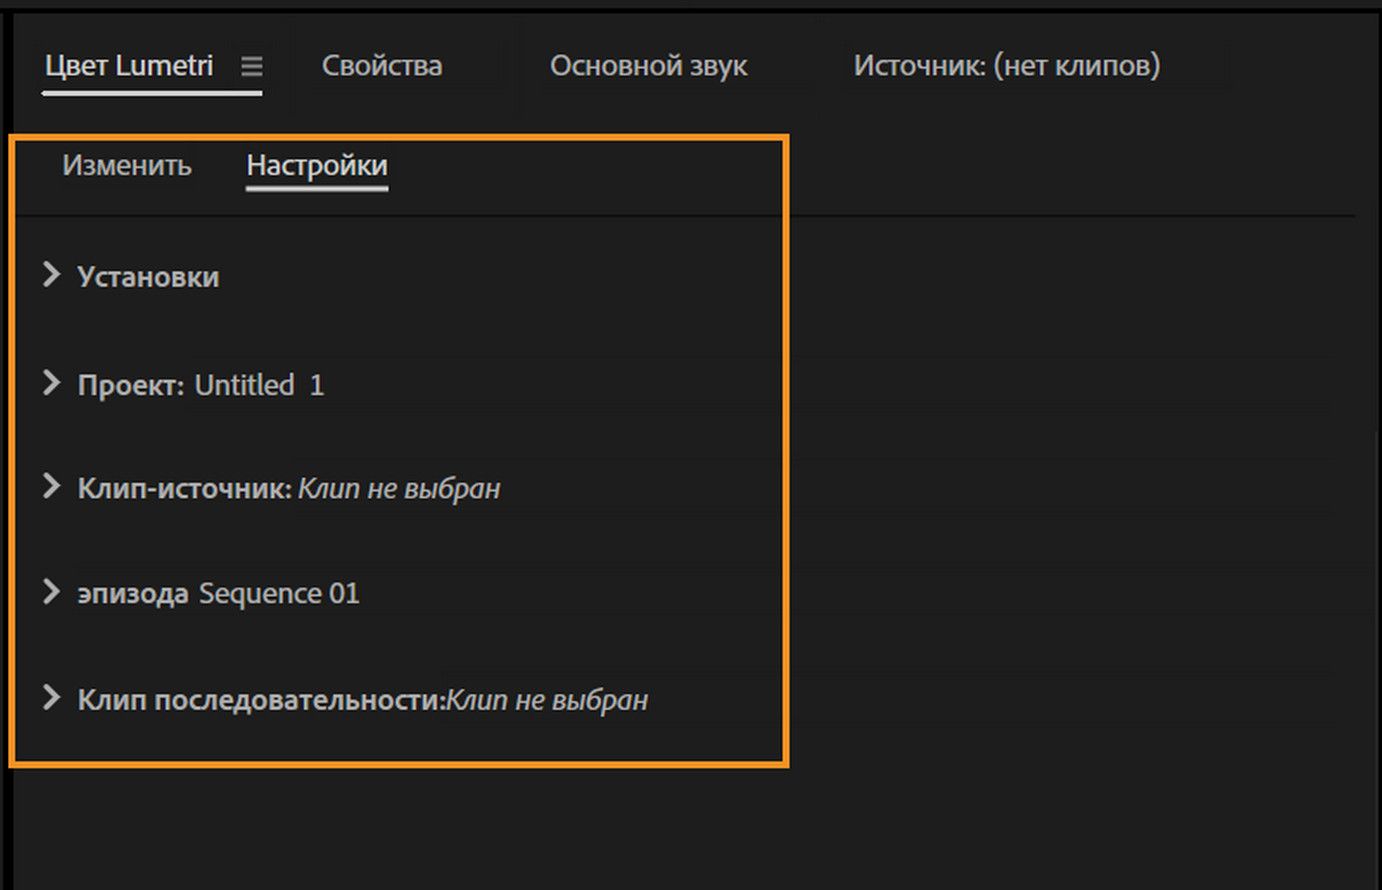The image size is (1382, 890).
Task: Switch to the Свойства tab
Action: (x=381, y=66)
